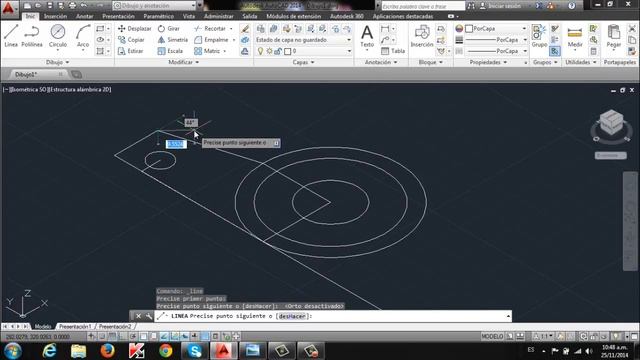Click the new drawing tab button

click(x=76, y=74)
